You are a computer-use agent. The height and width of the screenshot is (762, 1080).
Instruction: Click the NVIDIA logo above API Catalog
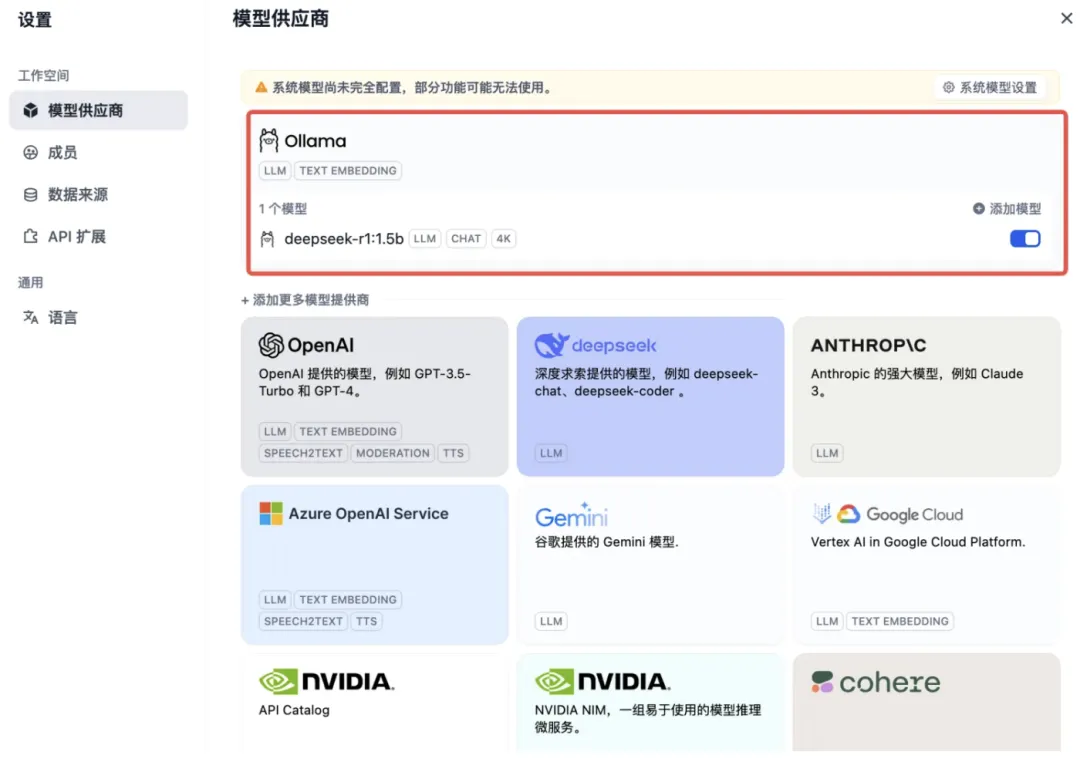click(326, 681)
